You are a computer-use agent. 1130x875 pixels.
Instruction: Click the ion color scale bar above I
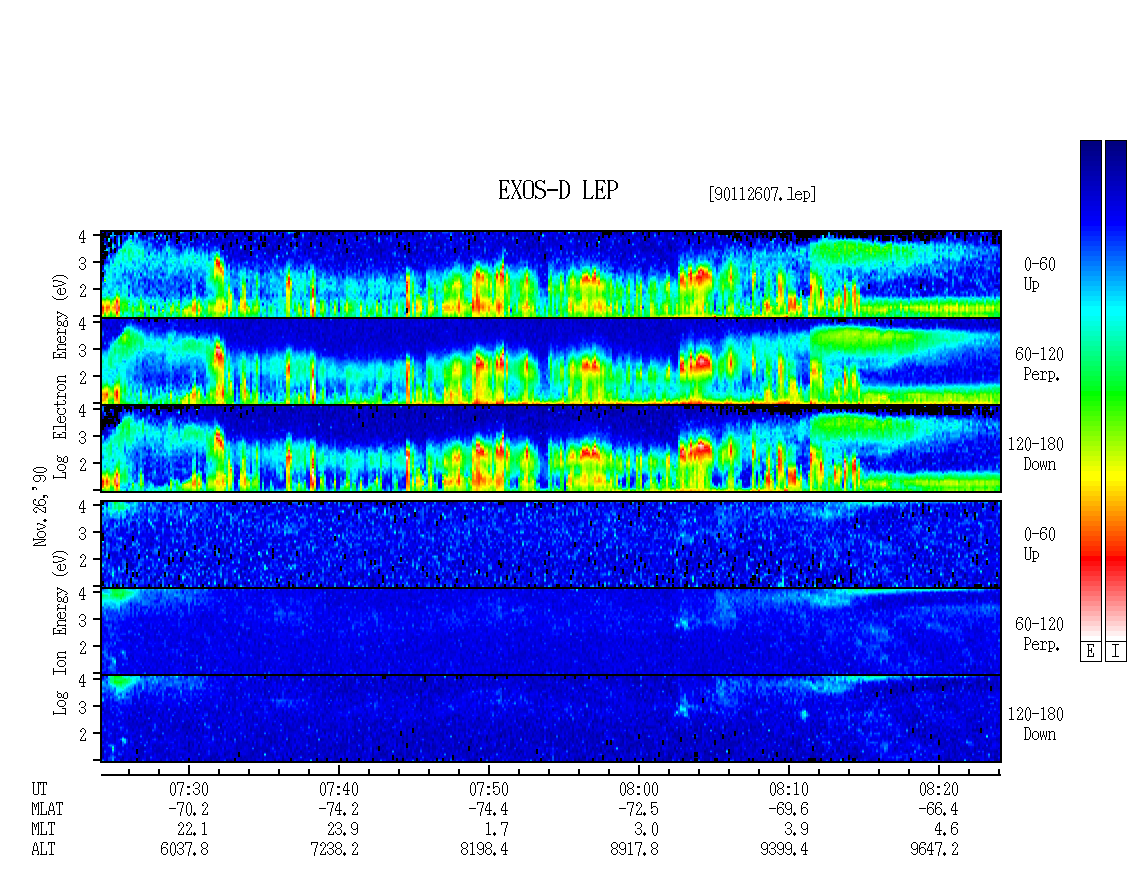pyautogui.click(x=1116, y=390)
